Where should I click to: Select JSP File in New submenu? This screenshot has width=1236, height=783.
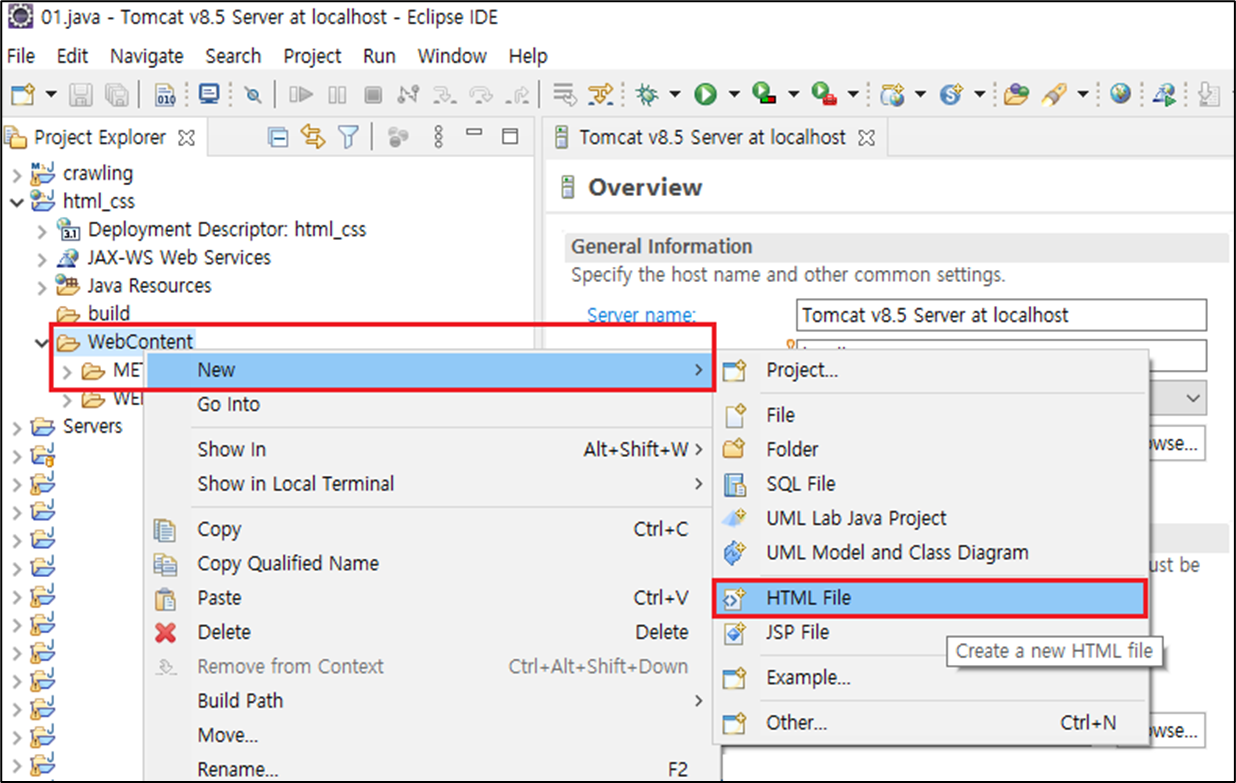click(930, 633)
